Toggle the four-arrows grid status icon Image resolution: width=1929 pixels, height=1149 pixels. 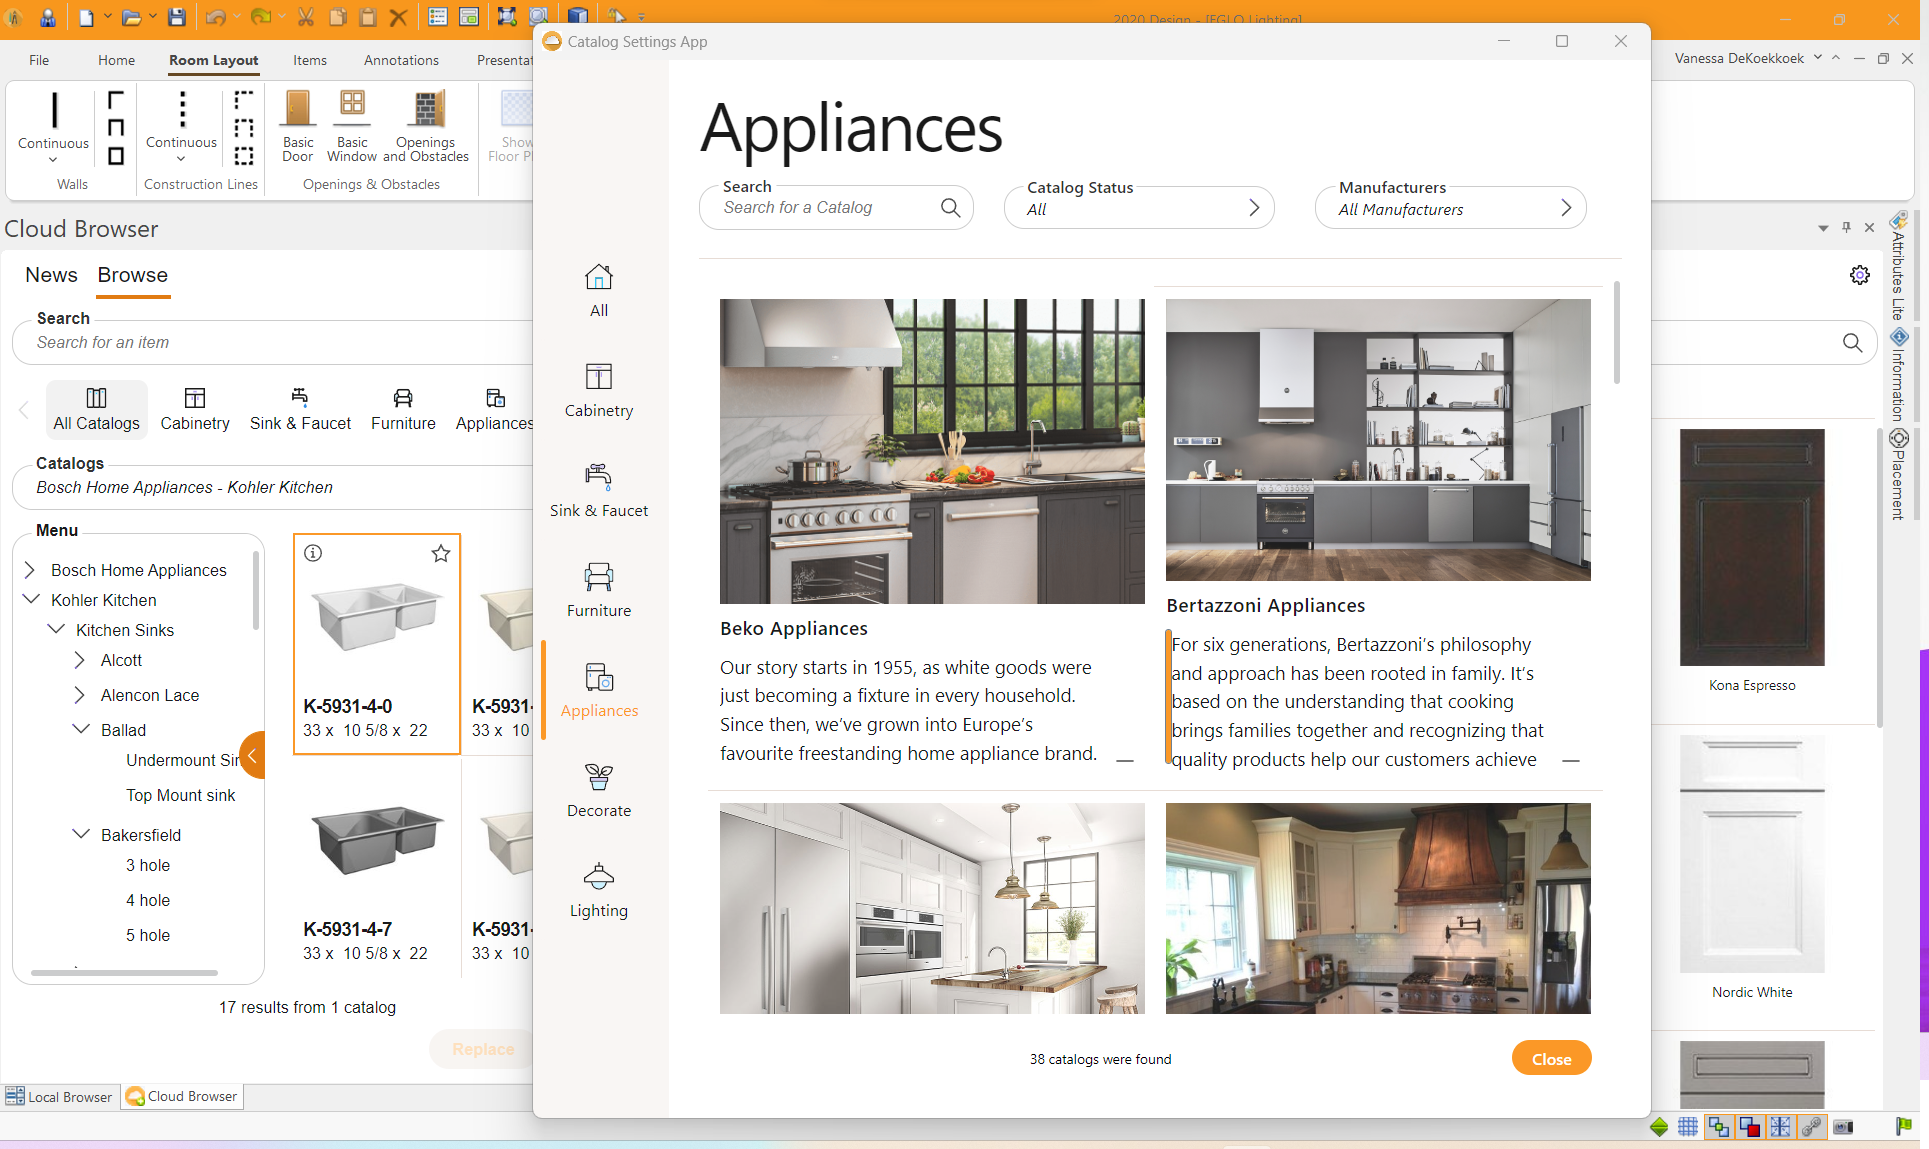[x=1780, y=1127]
